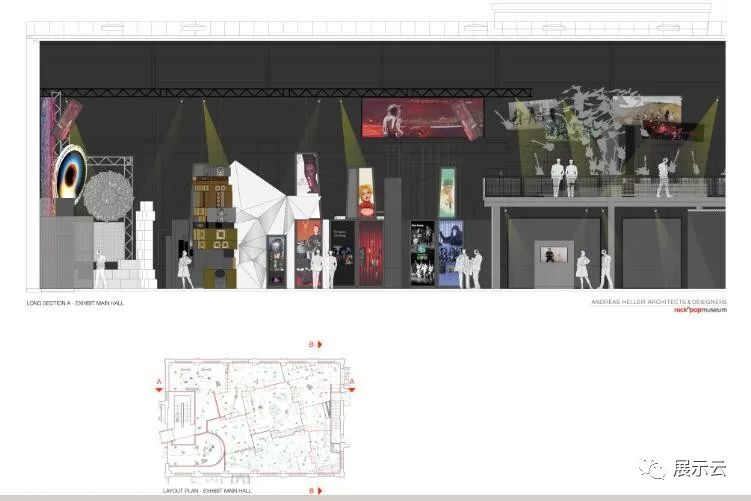Click the stacked brown speaker tower
This screenshot has height=501, width=751.
[x=211, y=215]
